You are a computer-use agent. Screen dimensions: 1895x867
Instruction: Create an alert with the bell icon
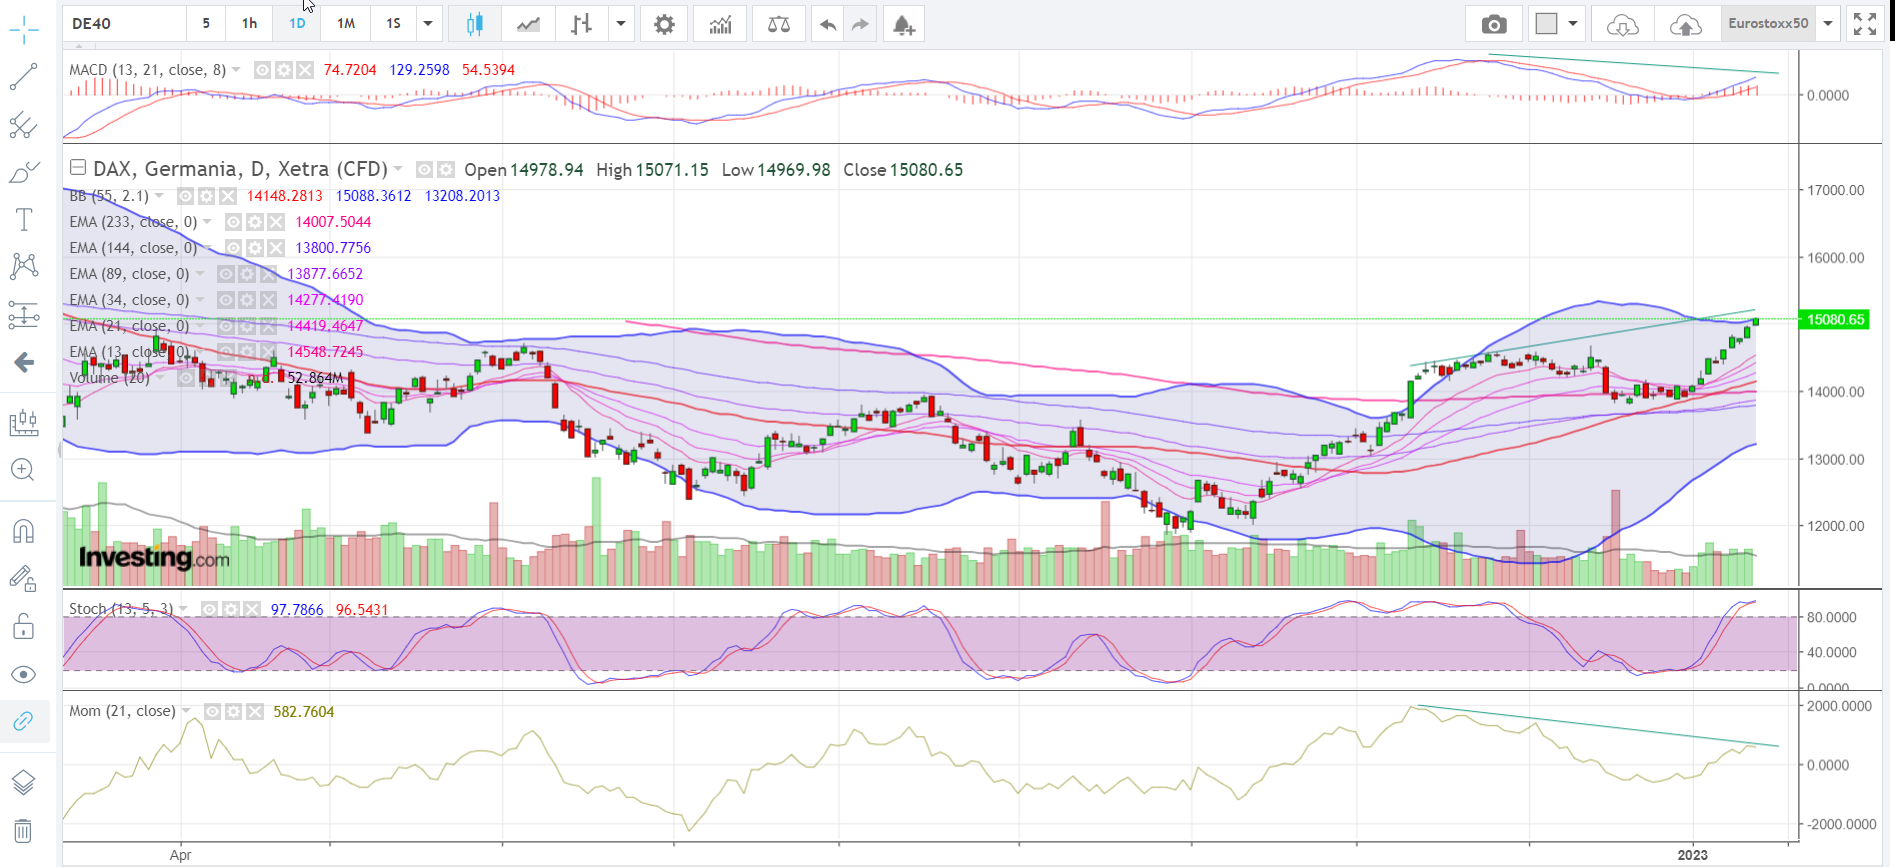click(904, 24)
